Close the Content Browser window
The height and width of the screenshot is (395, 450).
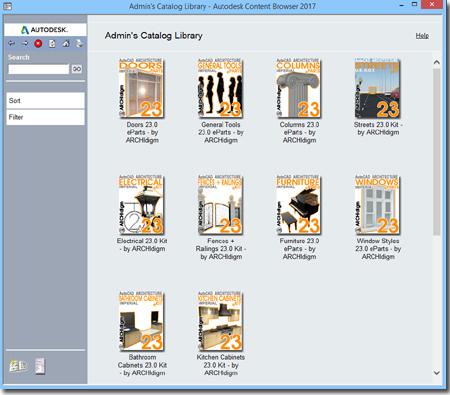[432, 5]
